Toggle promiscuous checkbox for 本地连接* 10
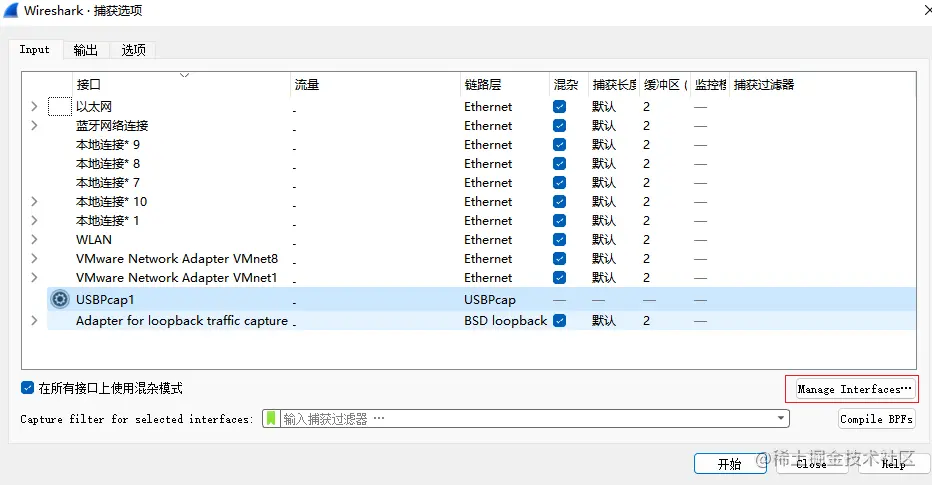The image size is (932, 485). pos(559,201)
